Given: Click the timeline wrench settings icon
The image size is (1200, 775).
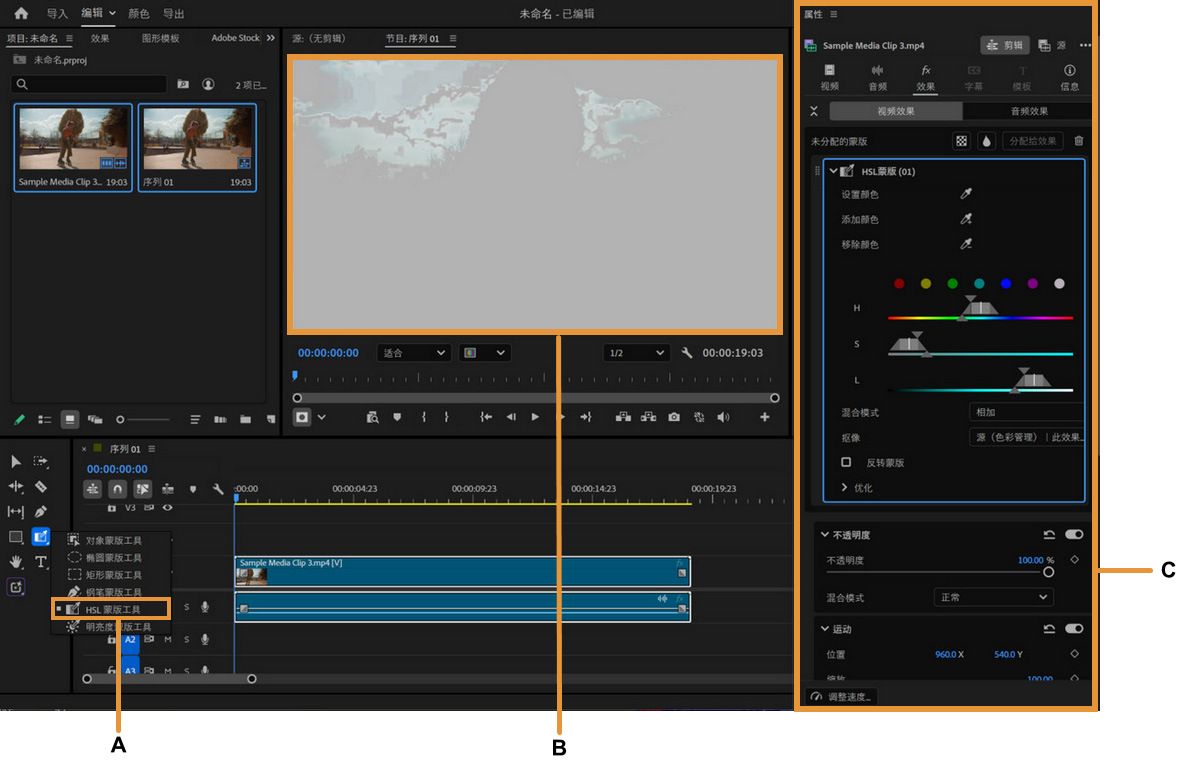Looking at the screenshot, I should click(218, 489).
